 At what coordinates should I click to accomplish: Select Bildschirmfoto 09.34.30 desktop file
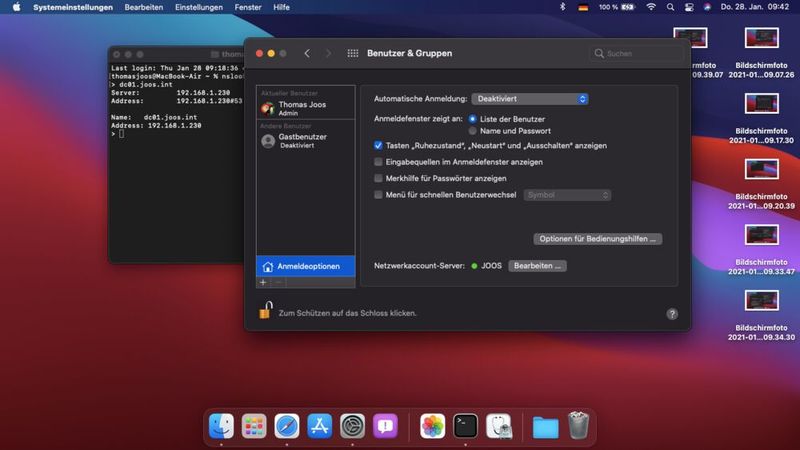[761, 315]
